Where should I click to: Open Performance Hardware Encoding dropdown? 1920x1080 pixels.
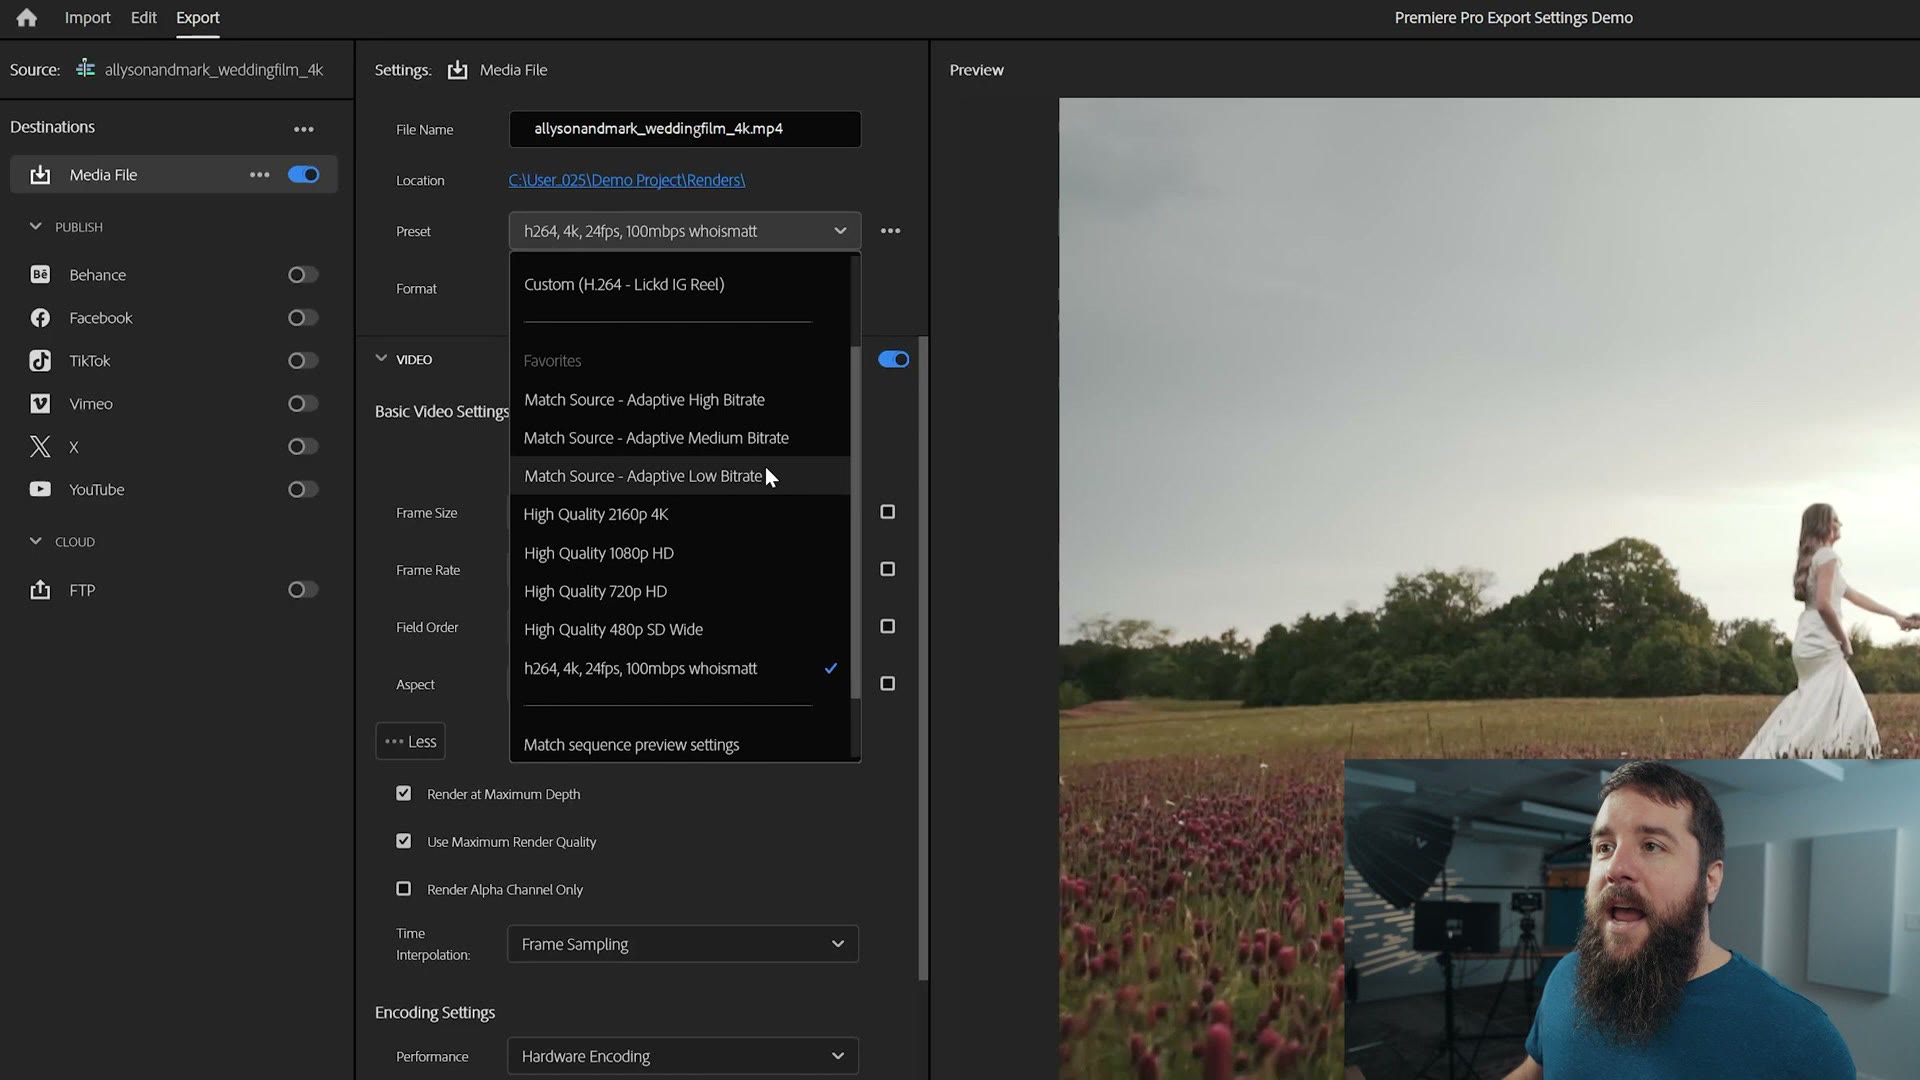[x=683, y=1056]
